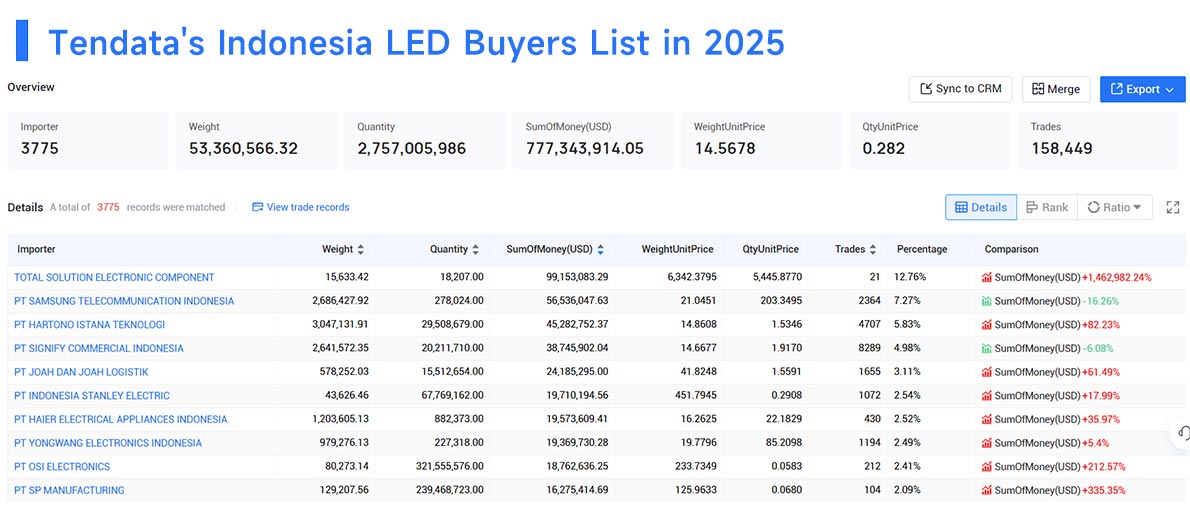Click the 3775 matched records count
Image resolution: width=1190 pixels, height=513 pixels.
point(108,207)
